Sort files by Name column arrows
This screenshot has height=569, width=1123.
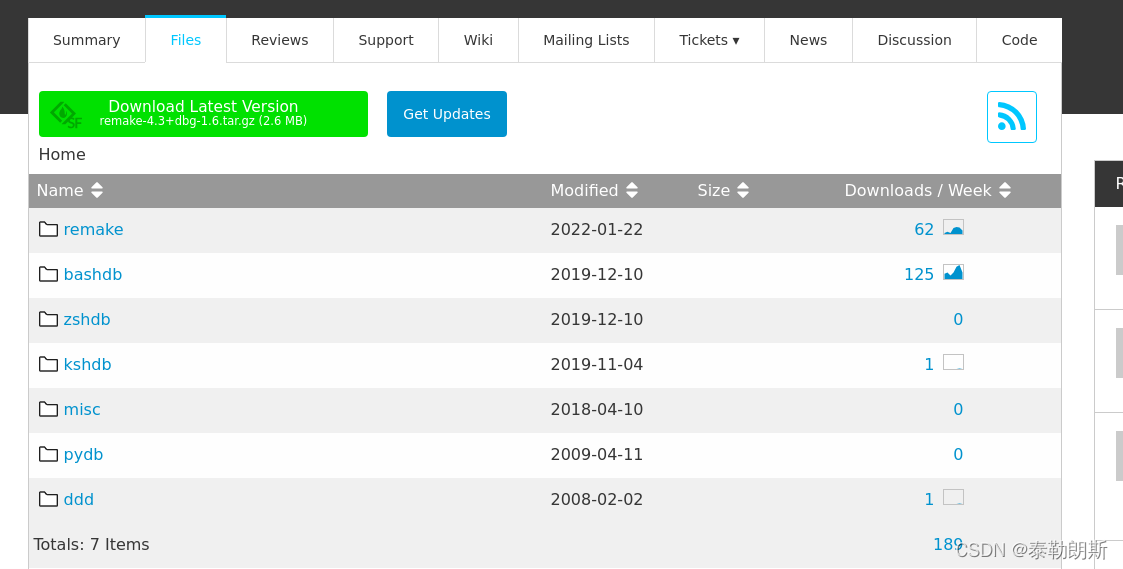97,191
